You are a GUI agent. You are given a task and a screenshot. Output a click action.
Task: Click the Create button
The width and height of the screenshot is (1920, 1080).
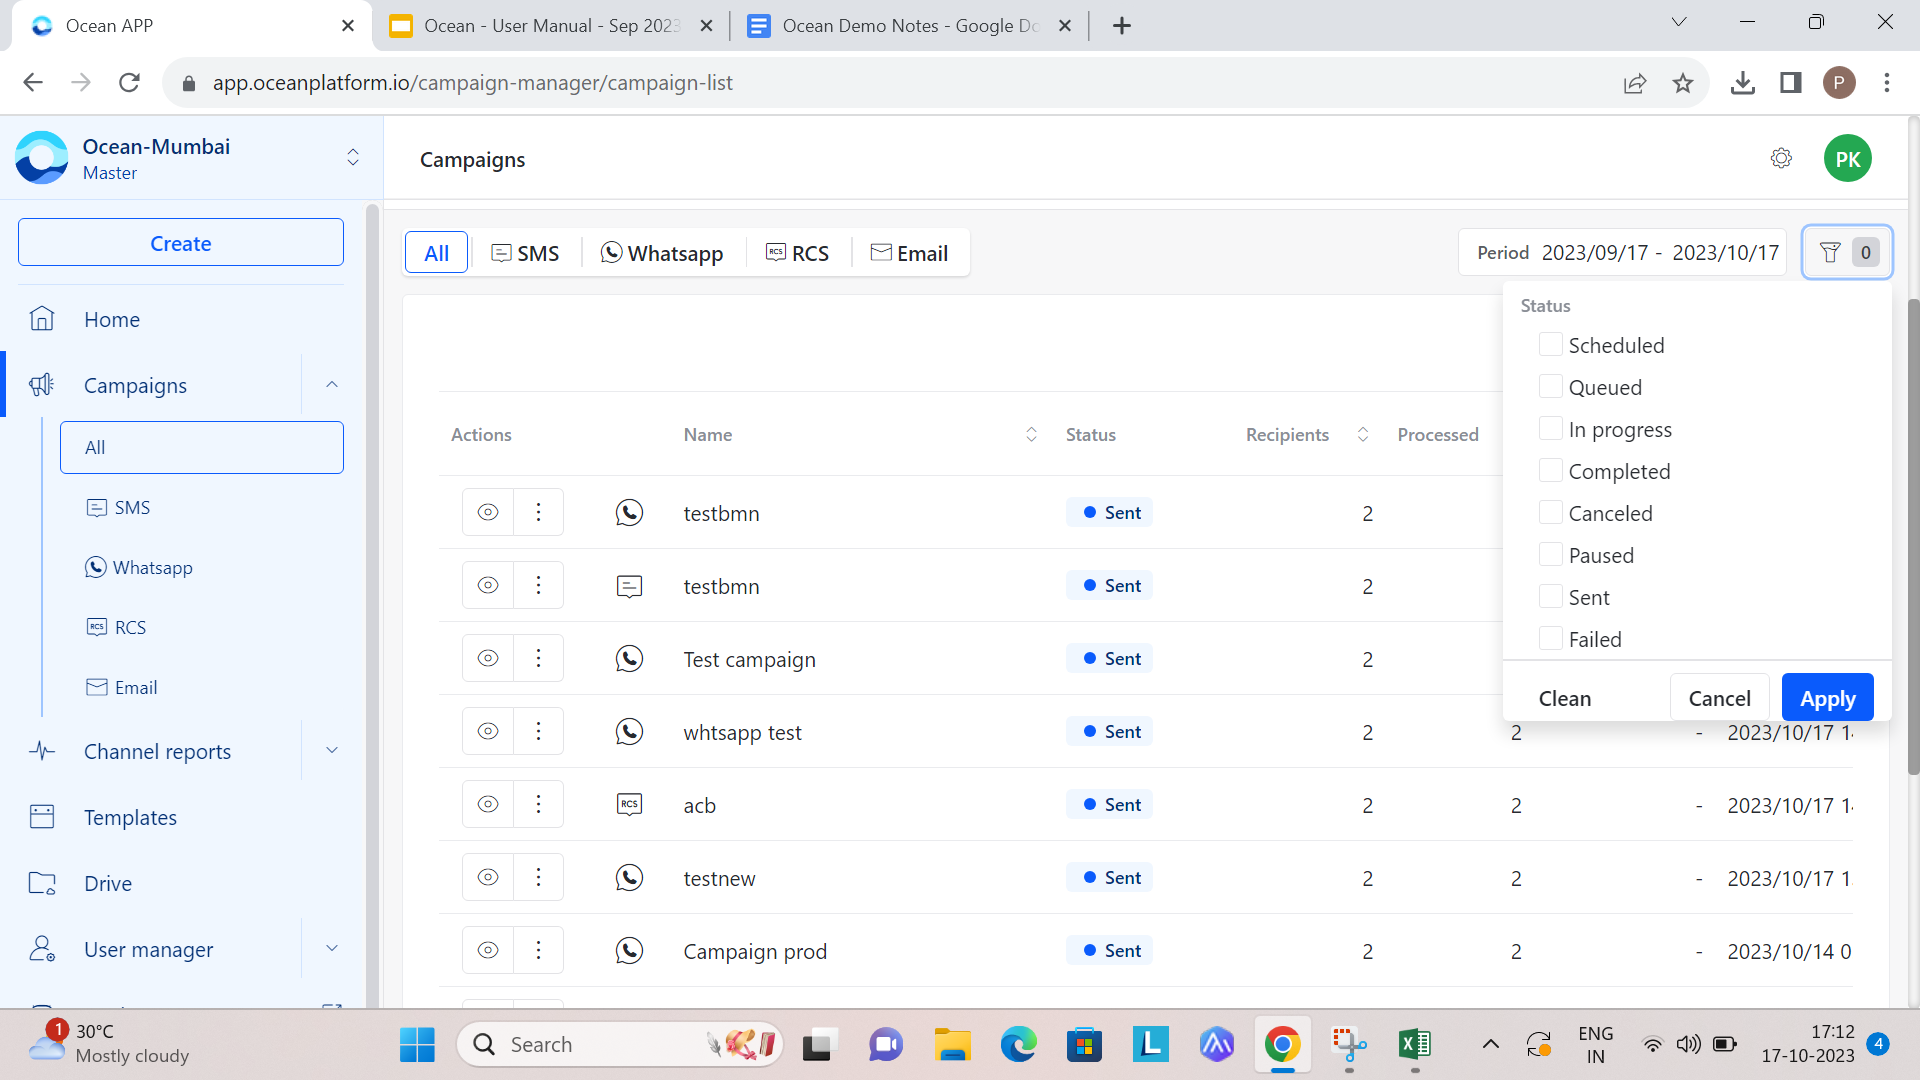point(181,243)
